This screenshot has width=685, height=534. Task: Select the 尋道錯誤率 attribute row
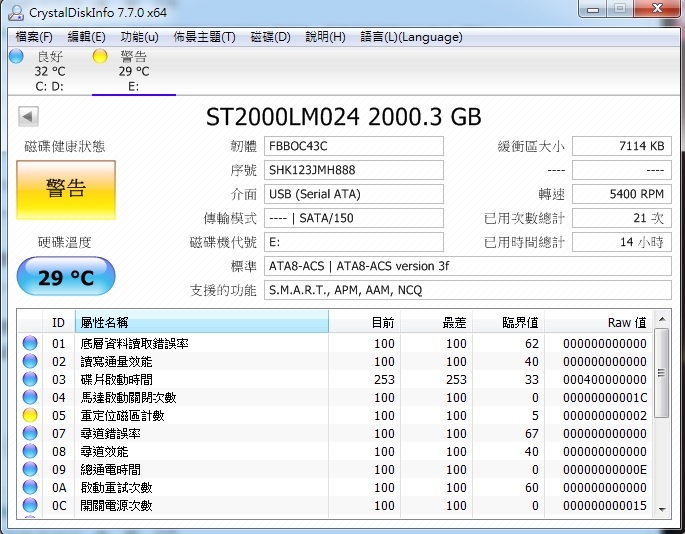point(335,433)
